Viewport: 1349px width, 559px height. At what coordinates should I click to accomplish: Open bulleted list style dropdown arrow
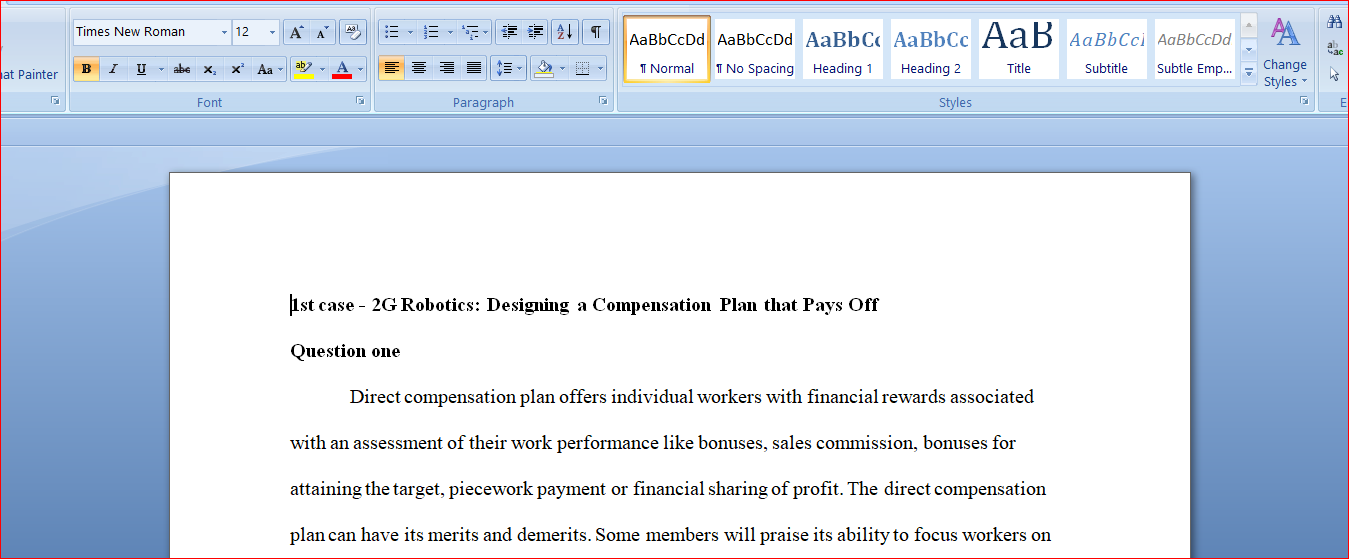410,32
